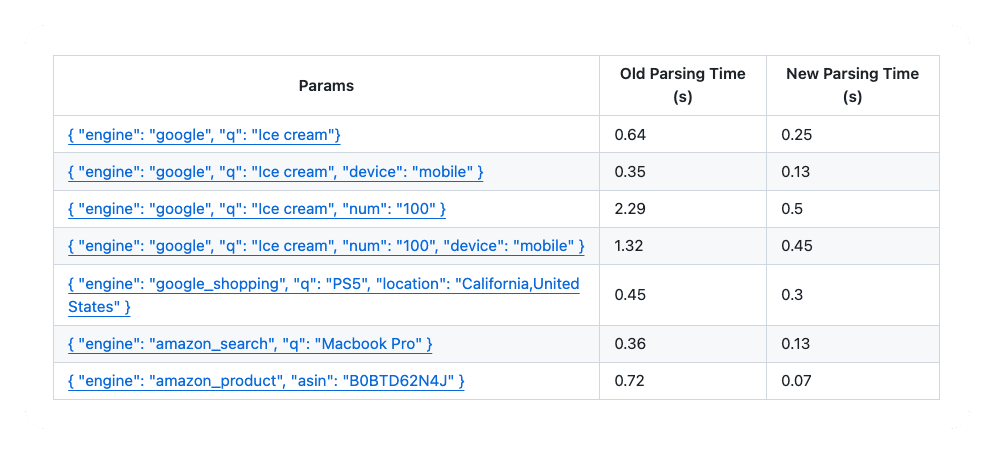
Task: Open the Ice cream num 100 link
Action: (x=257, y=209)
